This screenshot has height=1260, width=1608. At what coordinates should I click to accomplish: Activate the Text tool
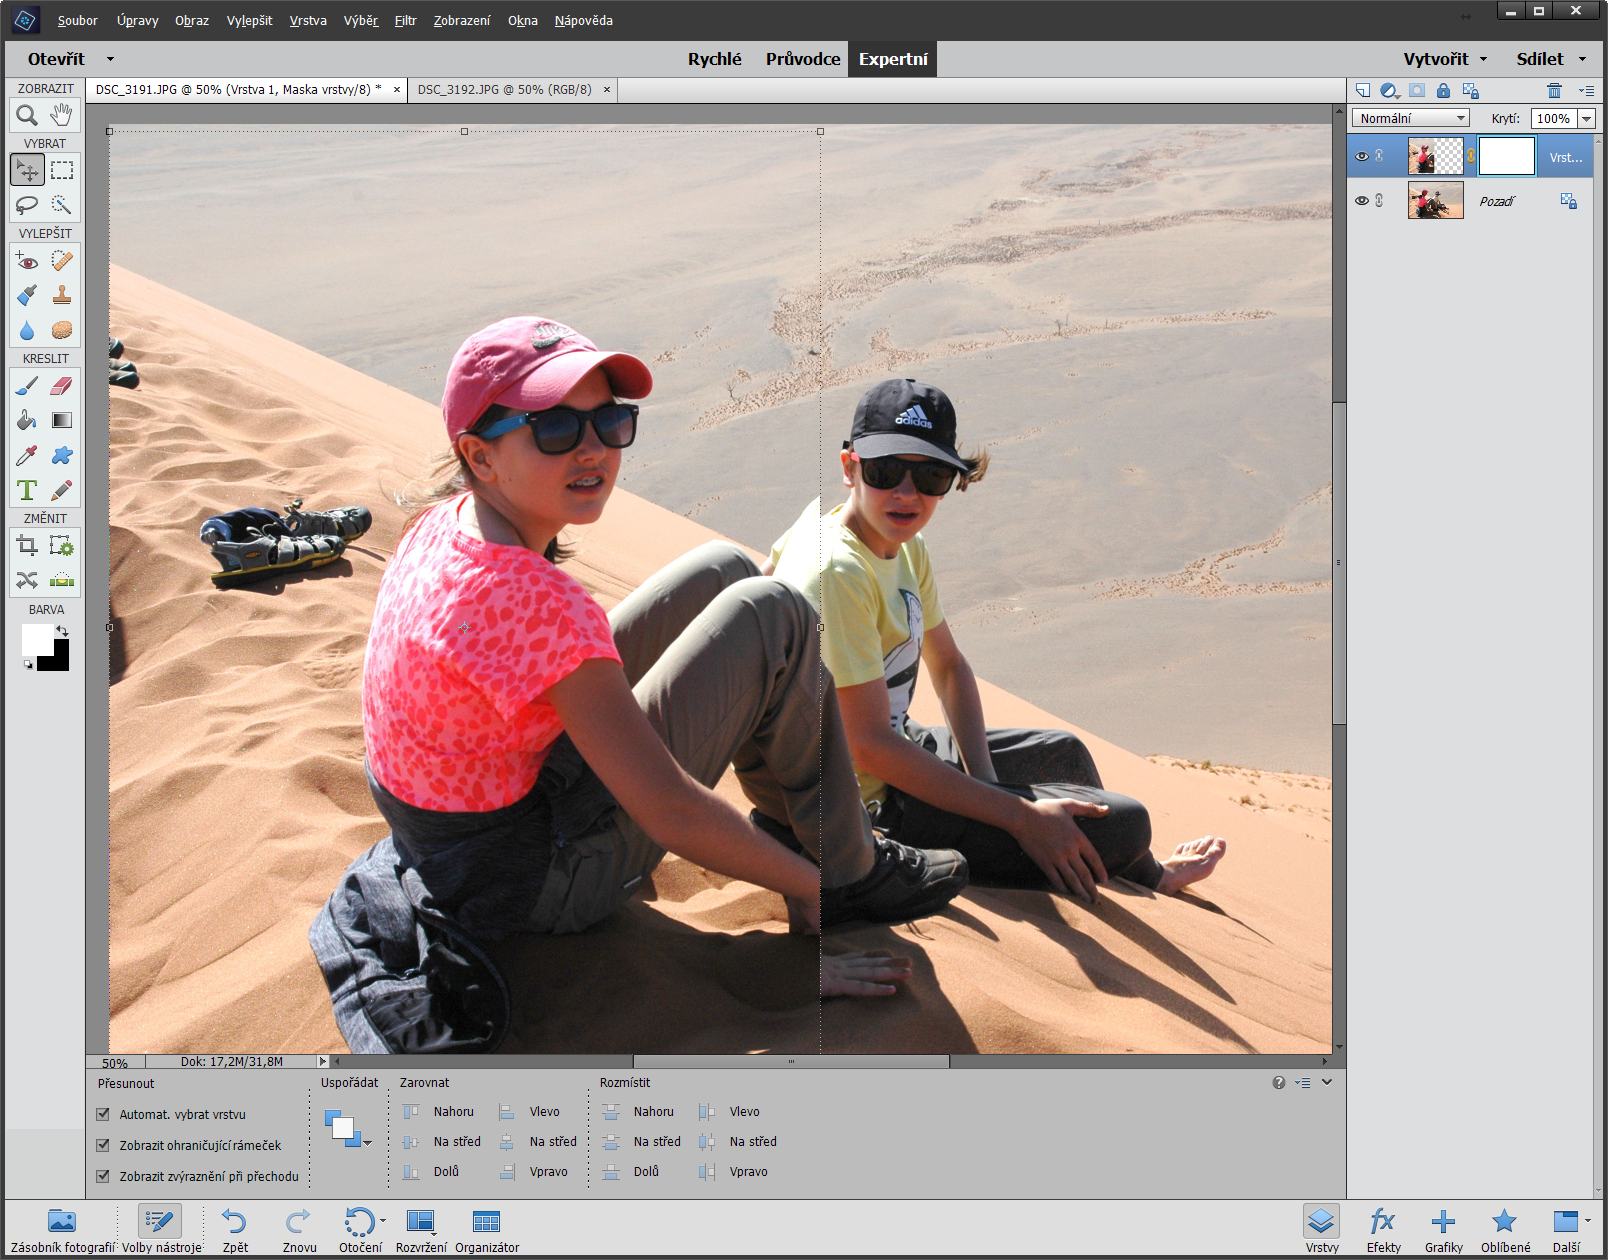(x=27, y=490)
